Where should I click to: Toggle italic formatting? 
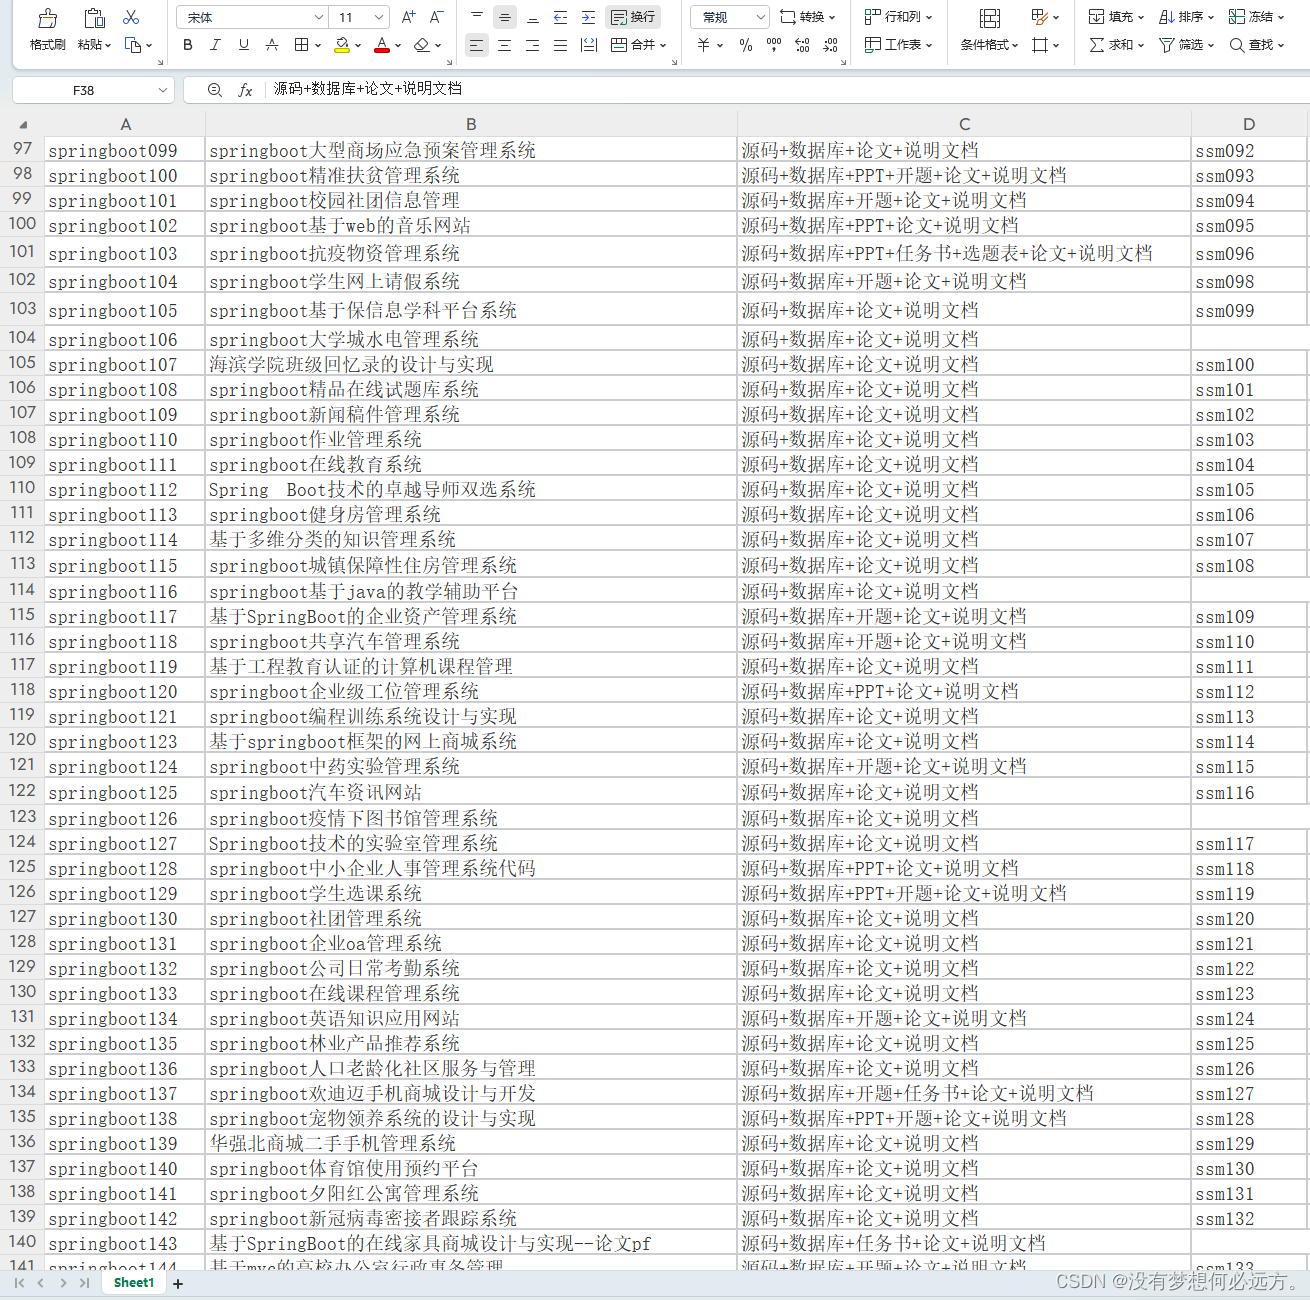coord(215,45)
